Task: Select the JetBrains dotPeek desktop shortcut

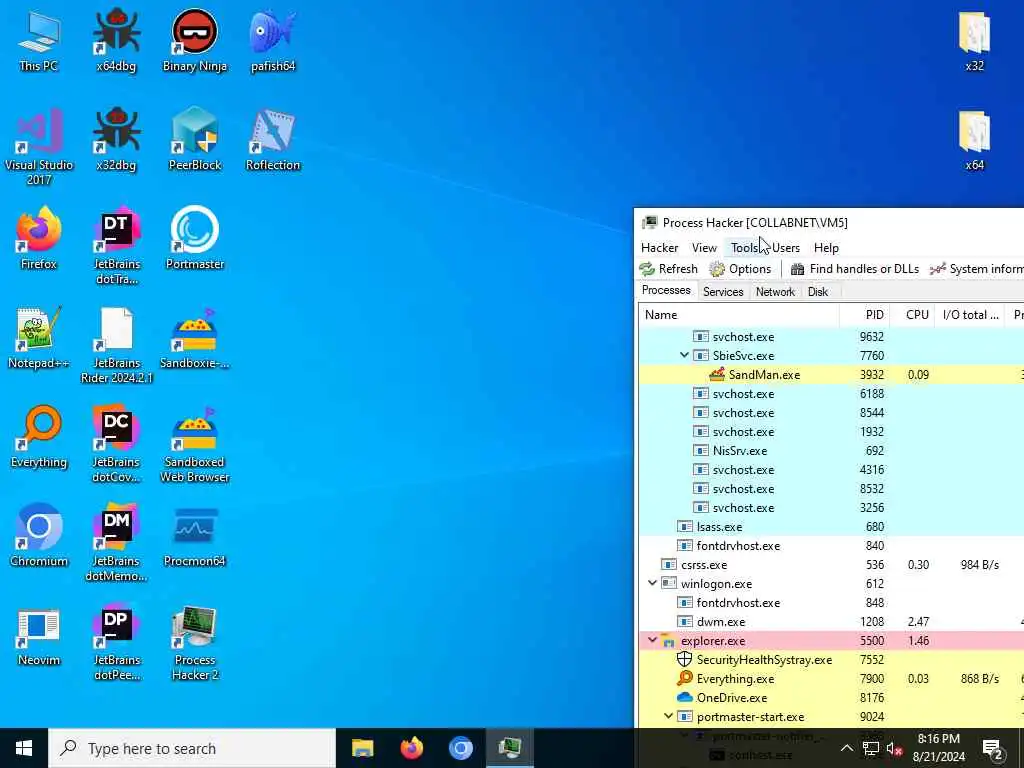Action: tap(116, 643)
